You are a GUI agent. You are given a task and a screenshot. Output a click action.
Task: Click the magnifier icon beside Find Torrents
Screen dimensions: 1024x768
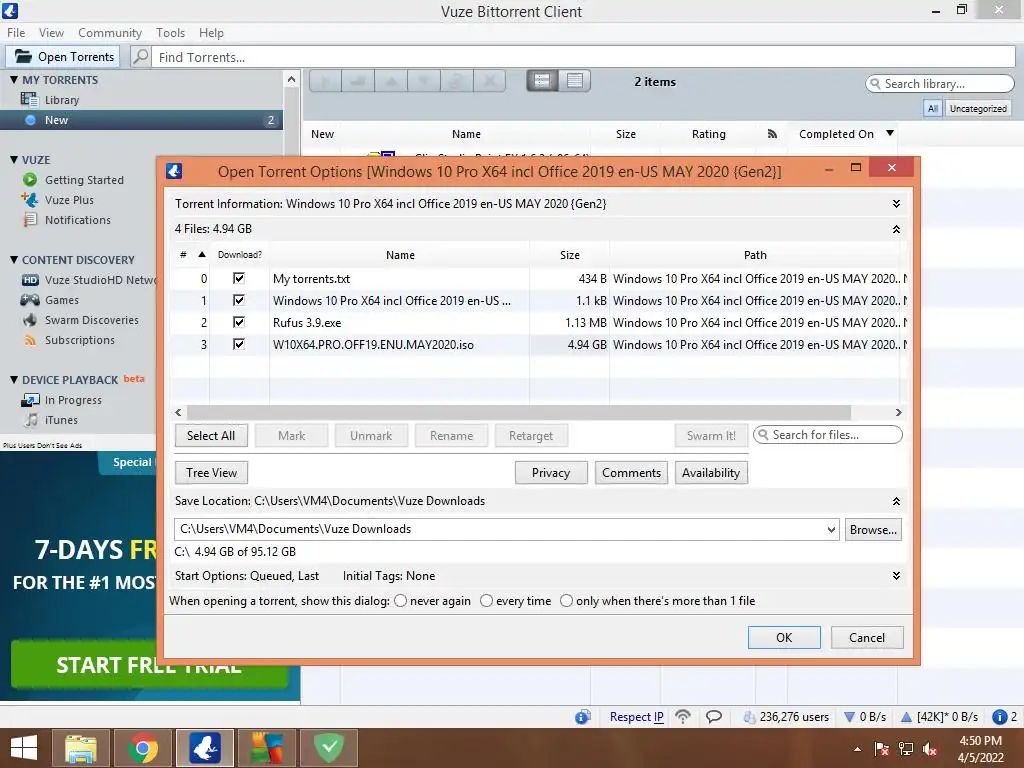pyautogui.click(x=140, y=57)
